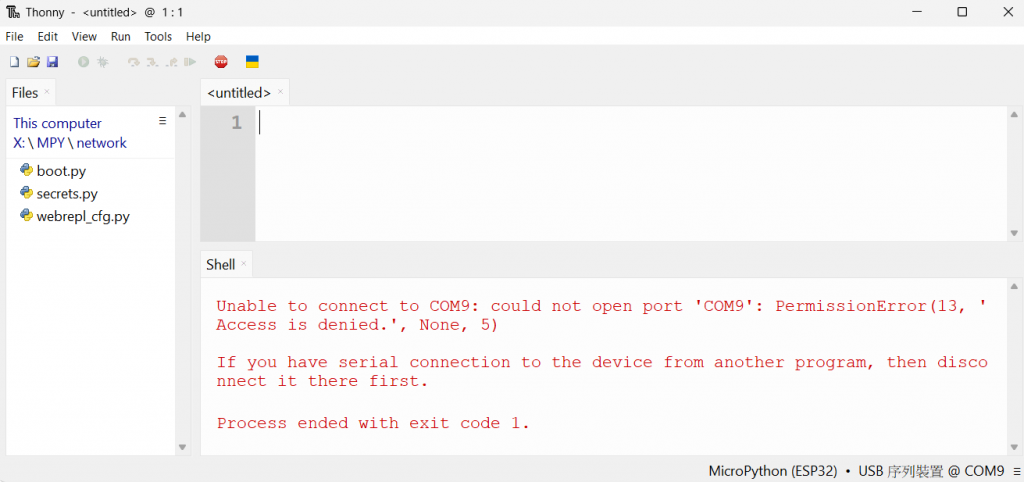1024x482 pixels.
Task: Open the Run menu
Action: (x=121, y=37)
